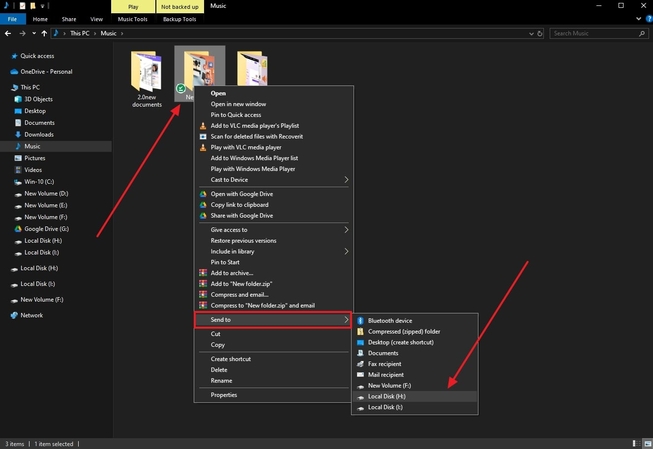This screenshot has width=653, height=449.
Task: Click the VLC icon for Add to Playlist
Action: 203,126
